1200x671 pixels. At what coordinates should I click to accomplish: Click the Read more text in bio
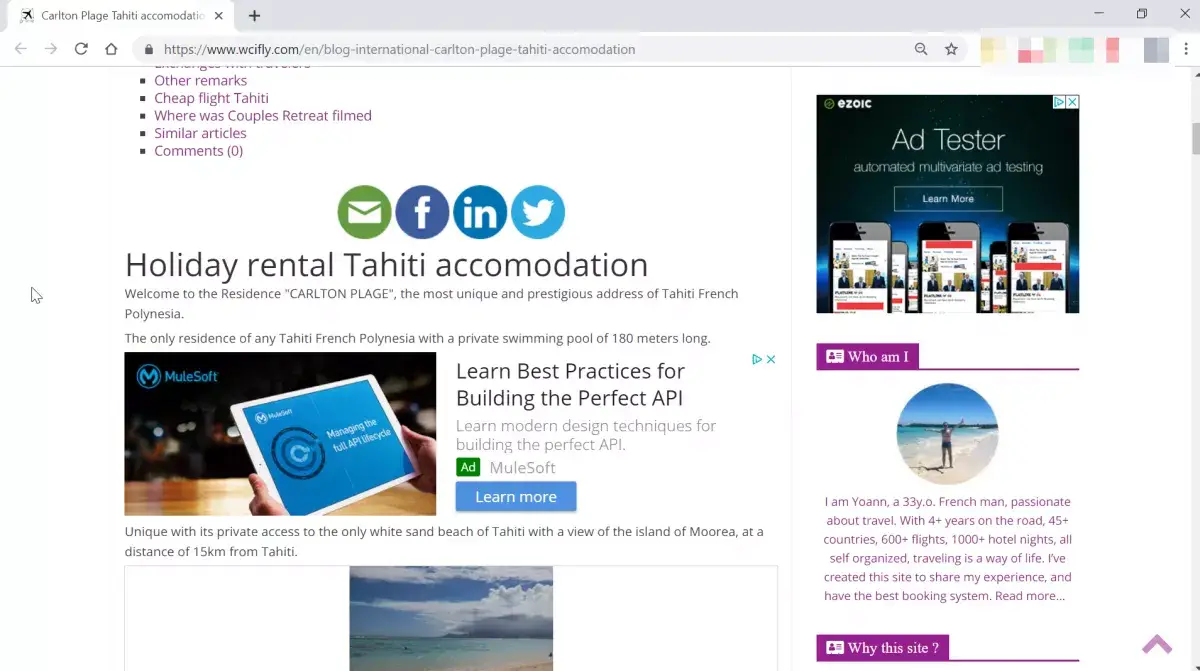tap(1029, 596)
